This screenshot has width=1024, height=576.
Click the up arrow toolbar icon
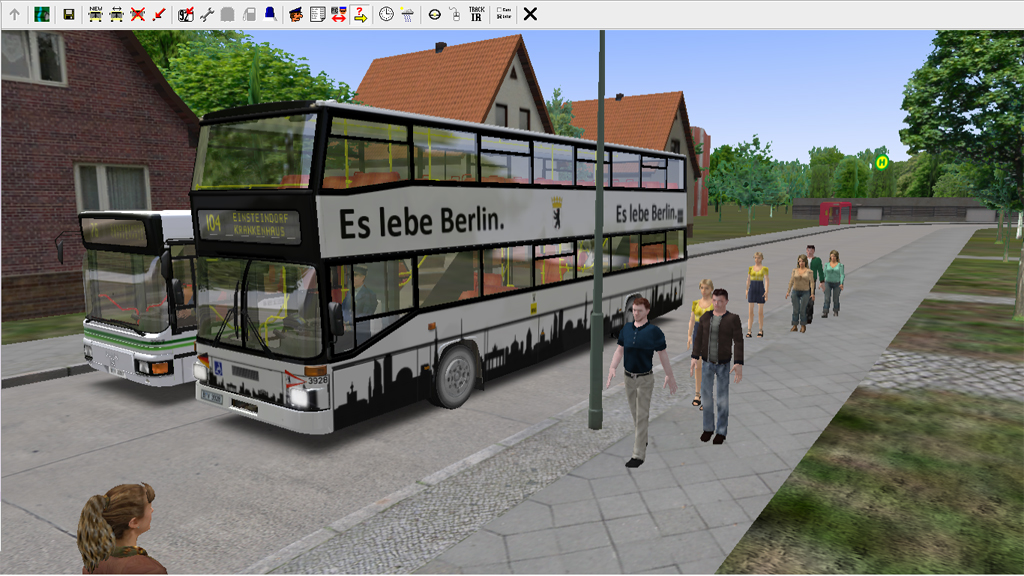tap(14, 14)
